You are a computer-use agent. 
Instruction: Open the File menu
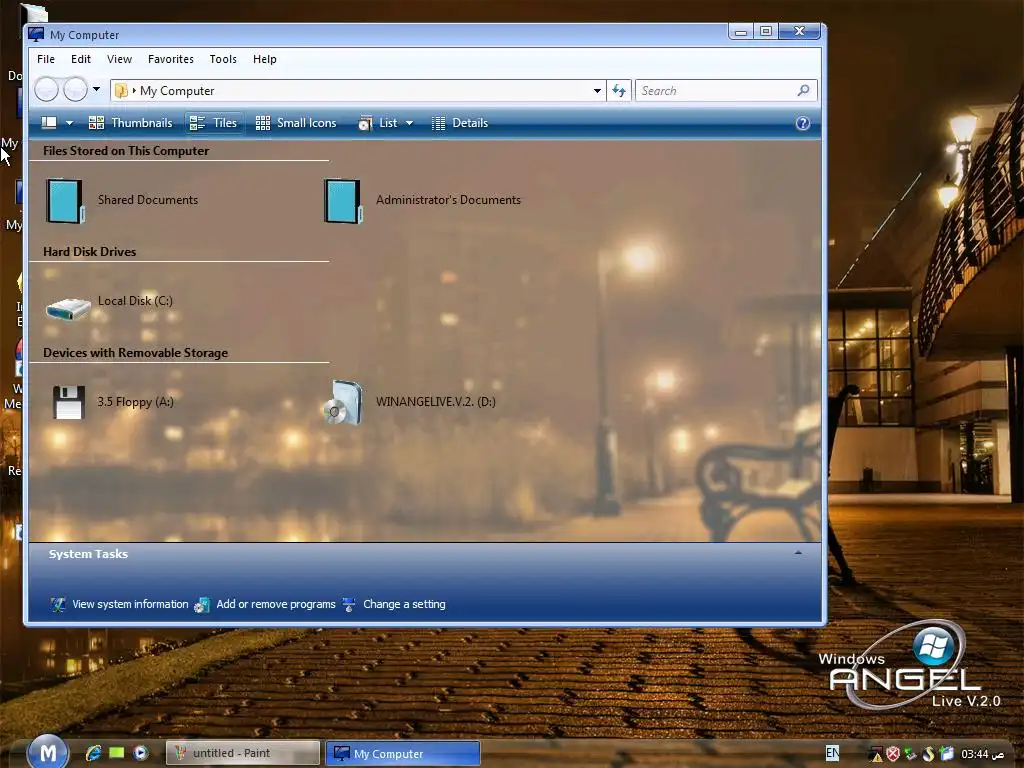(x=46, y=59)
